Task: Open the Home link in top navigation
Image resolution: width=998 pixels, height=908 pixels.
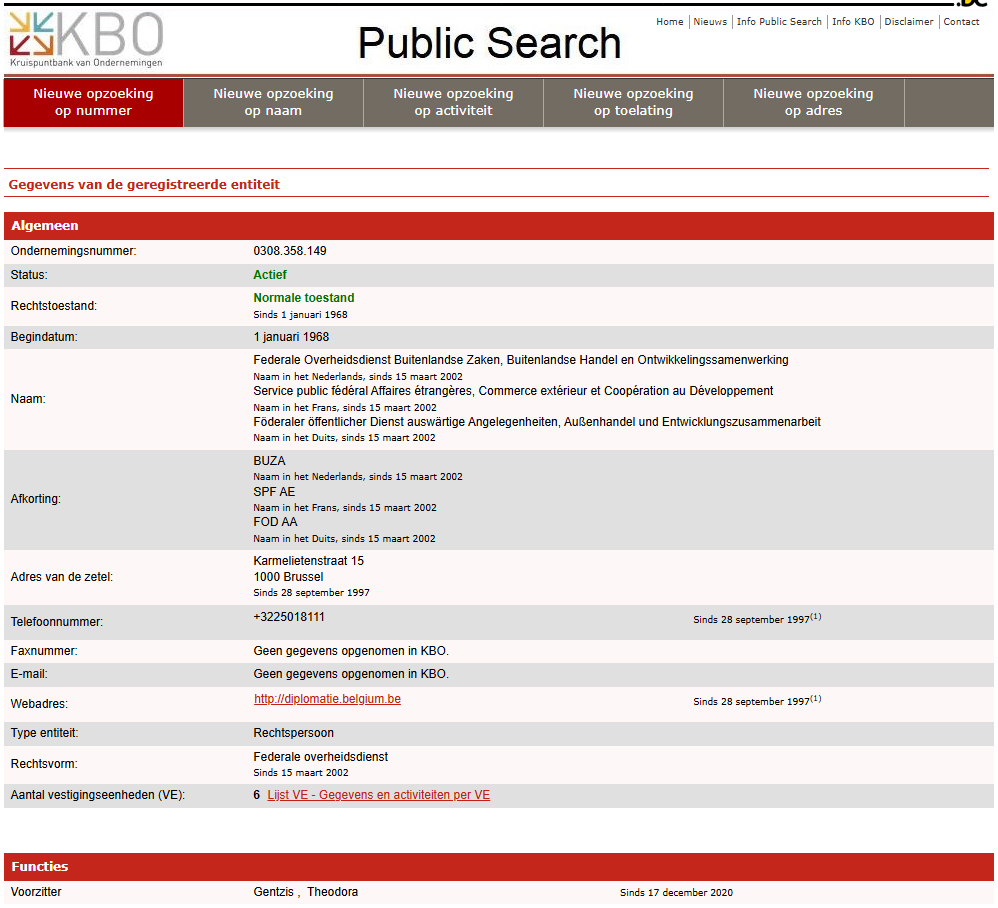Action: tap(669, 22)
